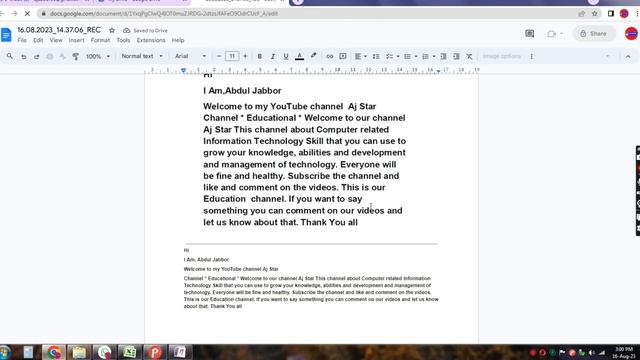
Task: Collapse the menus with the up chevron
Action: [x=628, y=56]
